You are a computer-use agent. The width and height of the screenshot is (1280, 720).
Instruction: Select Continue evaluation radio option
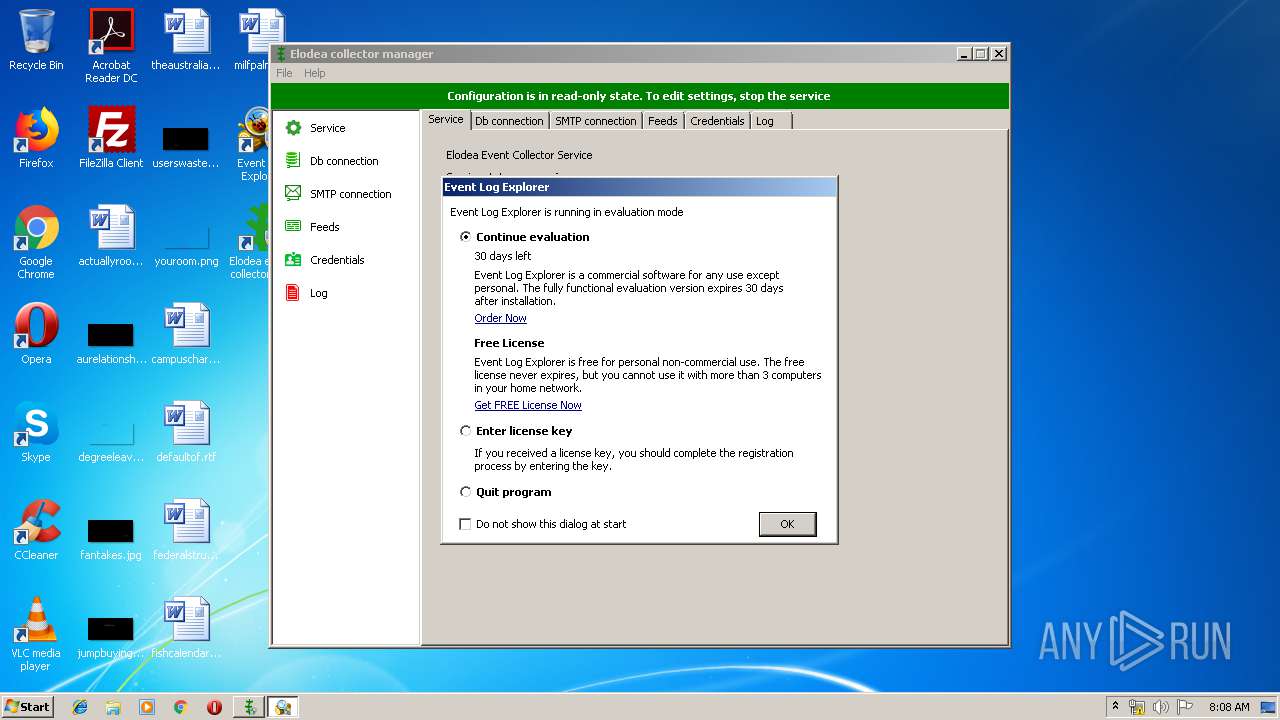pos(465,237)
